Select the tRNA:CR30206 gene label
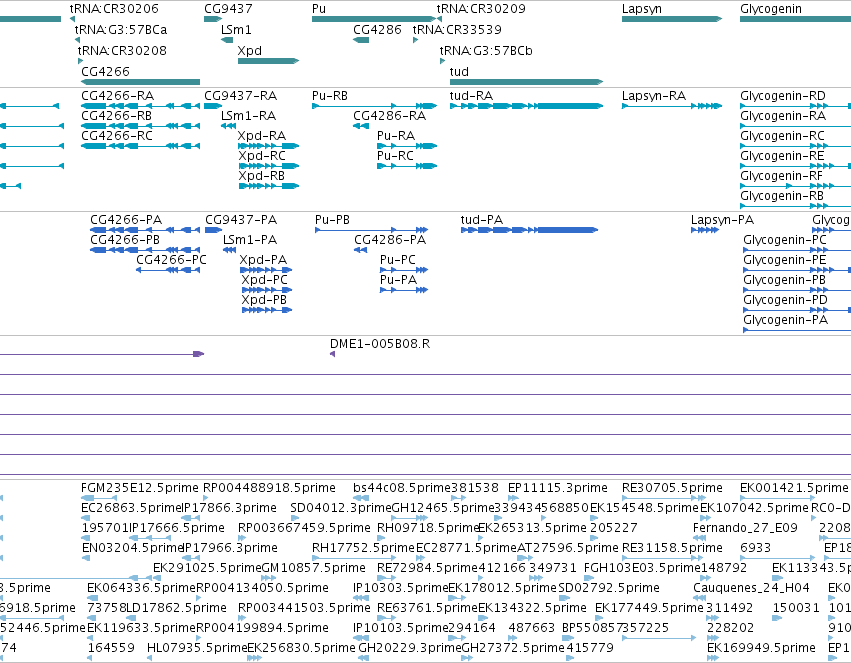851x663 pixels. [114, 9]
